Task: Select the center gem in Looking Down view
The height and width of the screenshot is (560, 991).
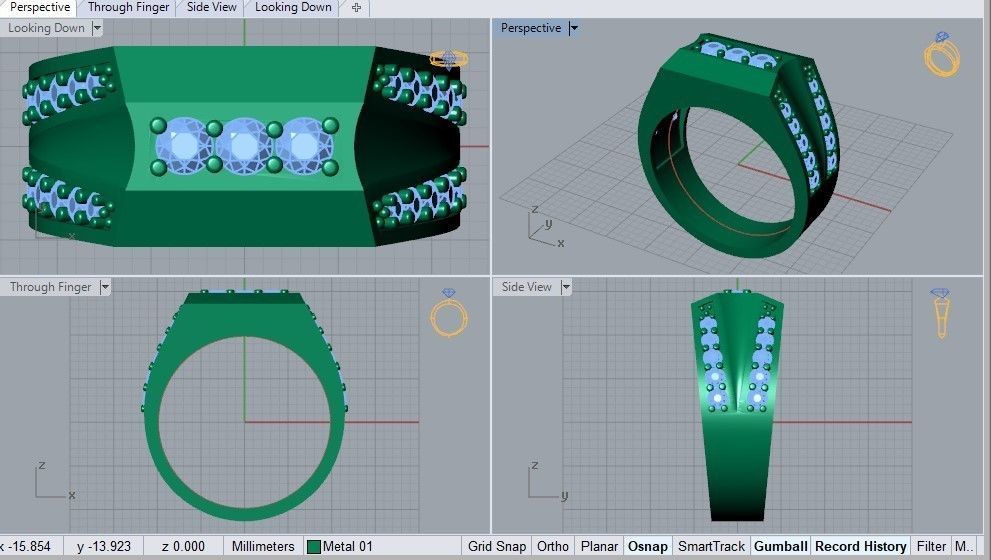Action: [x=244, y=147]
